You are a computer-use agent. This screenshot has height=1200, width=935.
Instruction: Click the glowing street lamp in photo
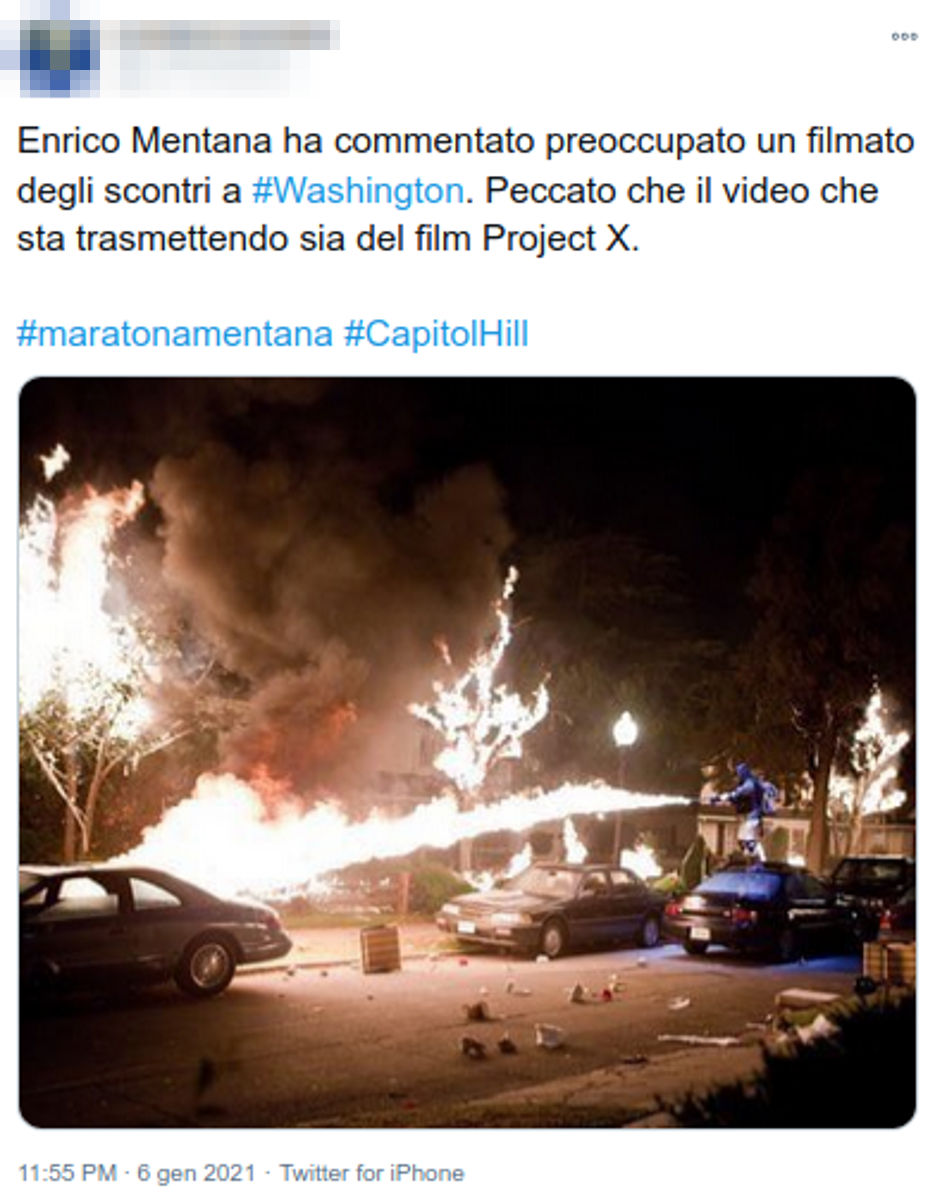click(x=625, y=730)
